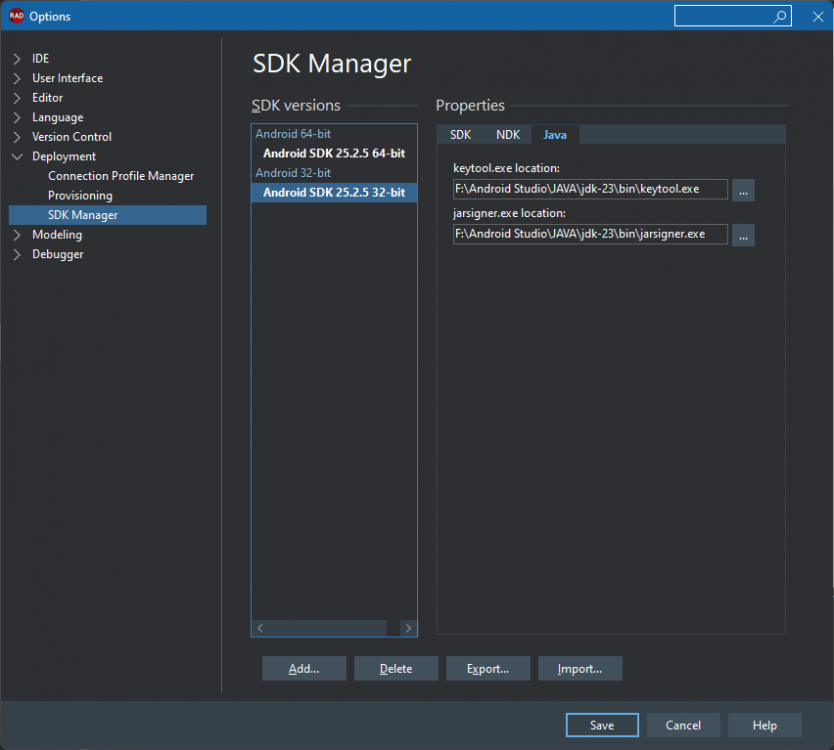
Task: Click the Android 64-bit group header
Action: tap(293, 134)
